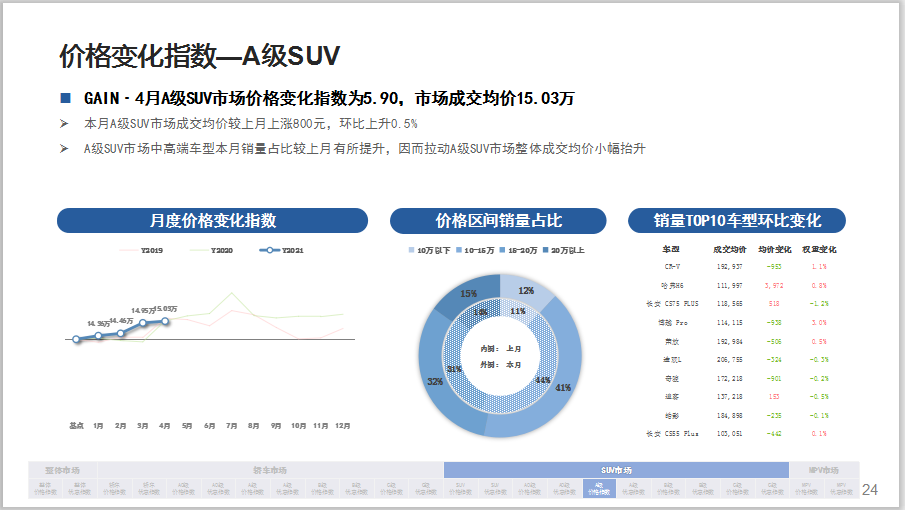Click the 10万以下 legend square
905x510 pixels.
pyautogui.click(x=412, y=250)
